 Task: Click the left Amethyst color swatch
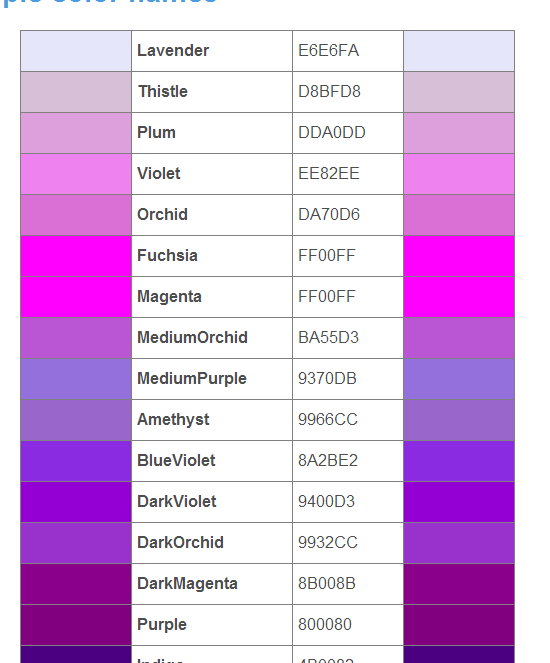(x=76, y=420)
